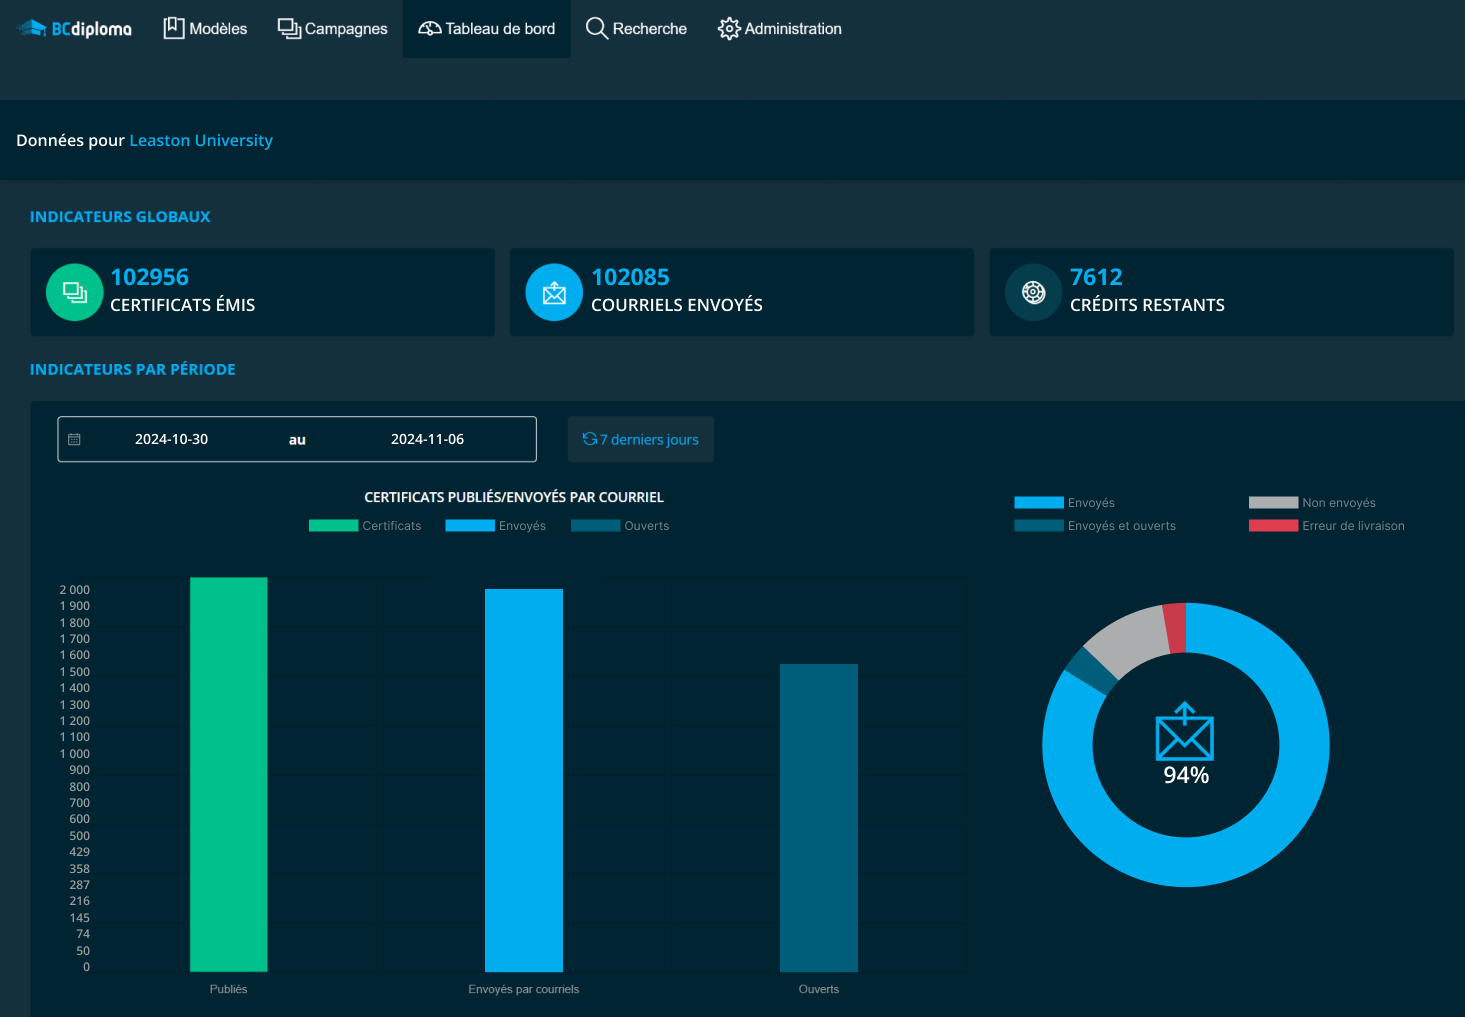Hide the Ouverts series via legend
Screen dimensions: 1465x1017
point(620,526)
